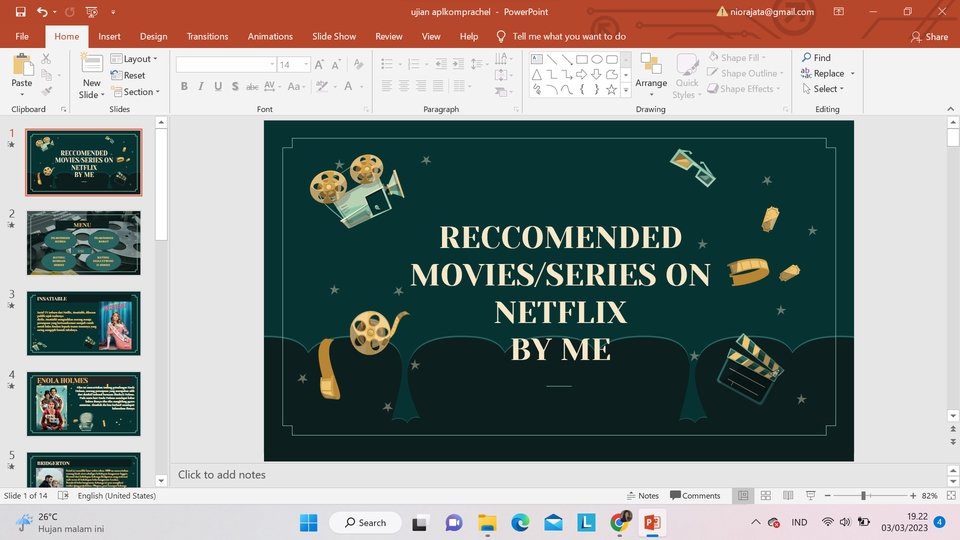Screen dimensions: 960x540
Task: Center the text in Paragraph group
Action: (403, 86)
